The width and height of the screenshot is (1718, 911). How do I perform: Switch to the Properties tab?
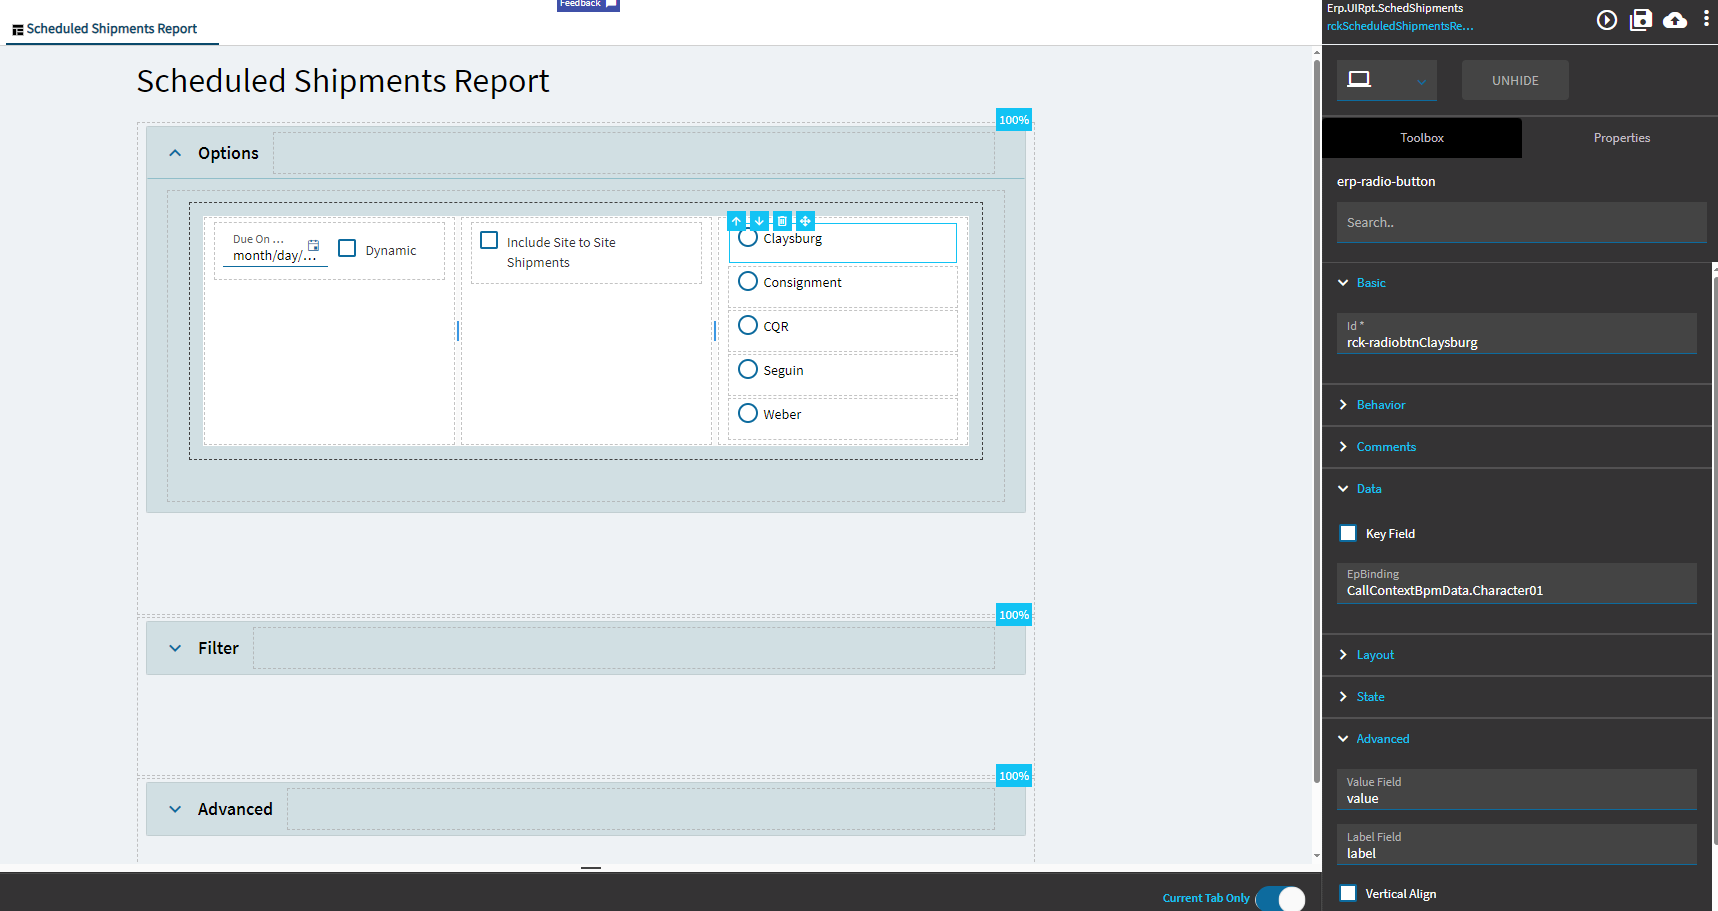click(x=1621, y=138)
